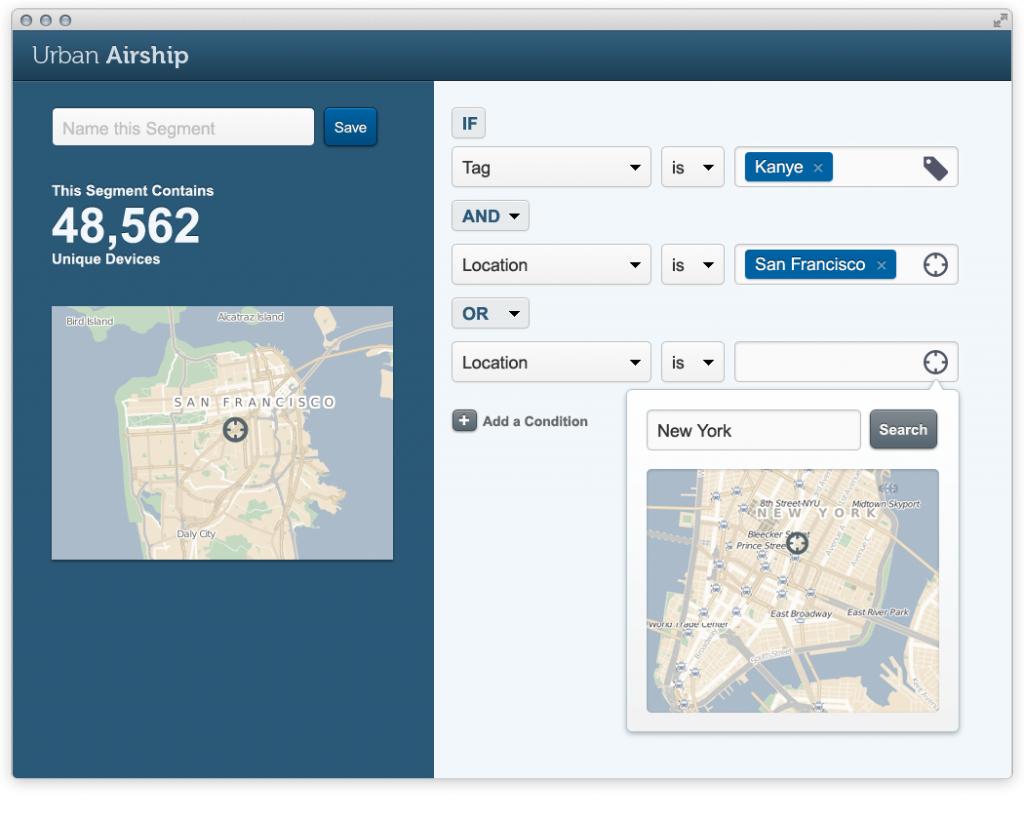Click the Bird Island map label
This screenshot has height=819, width=1024.
(x=89, y=321)
